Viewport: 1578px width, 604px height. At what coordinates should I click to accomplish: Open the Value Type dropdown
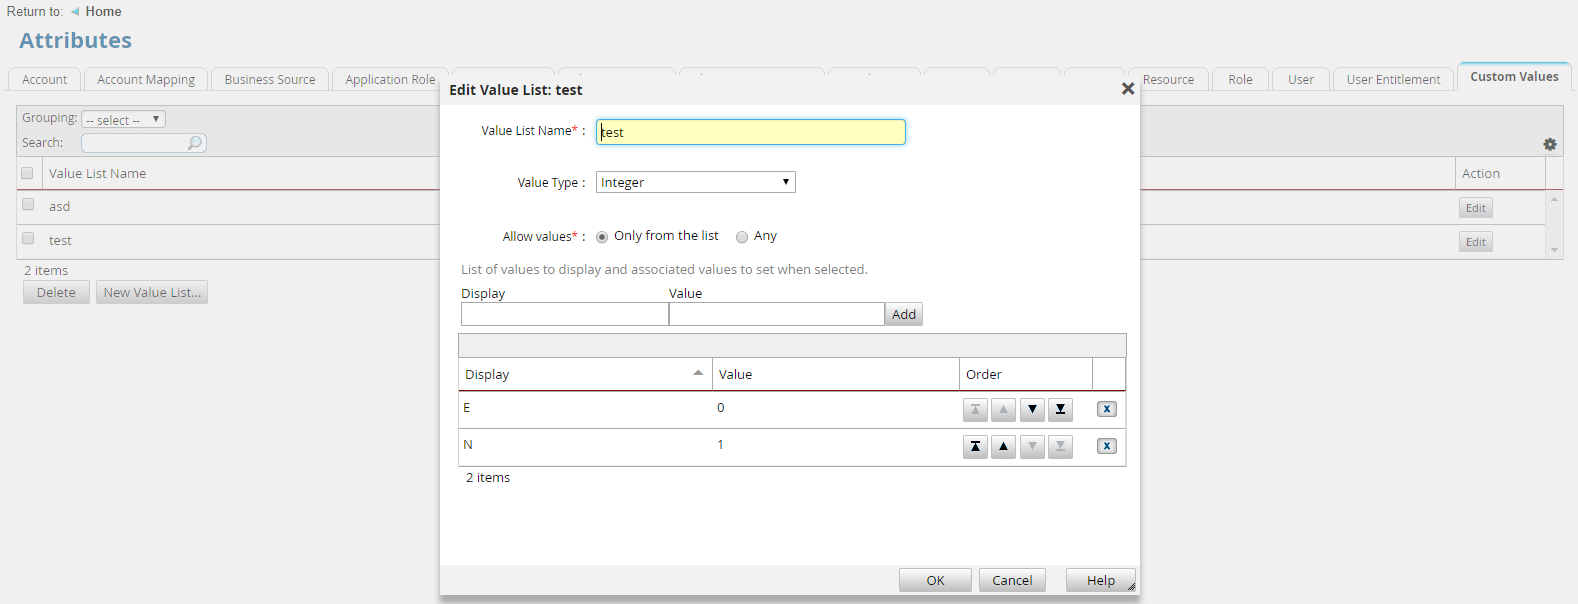tap(695, 182)
